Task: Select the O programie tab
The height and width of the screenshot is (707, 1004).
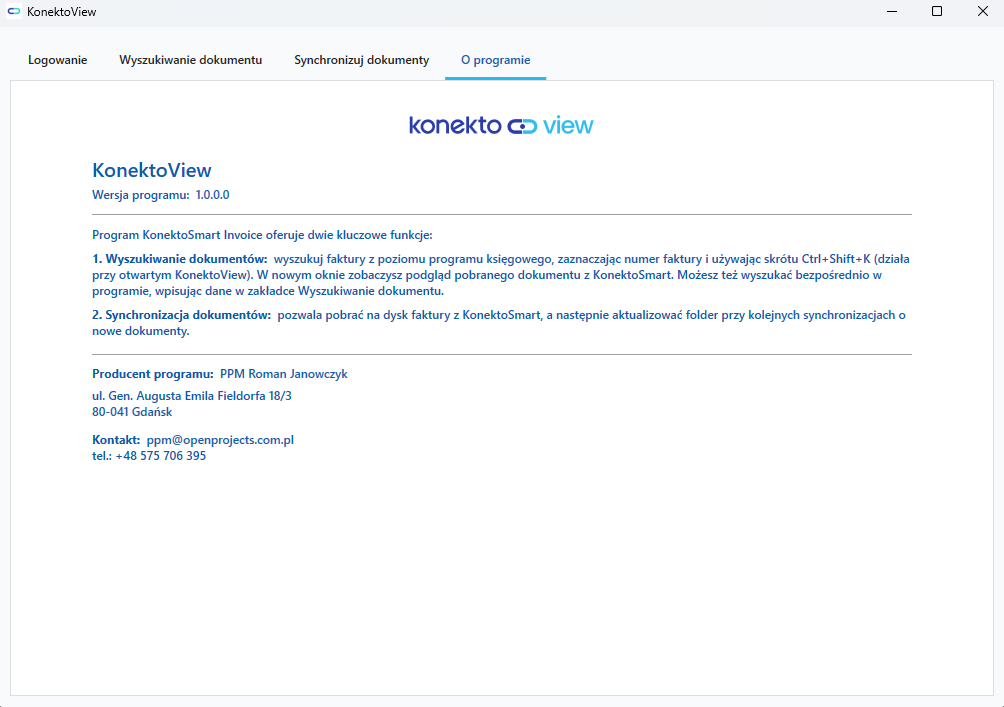Action: (x=495, y=60)
